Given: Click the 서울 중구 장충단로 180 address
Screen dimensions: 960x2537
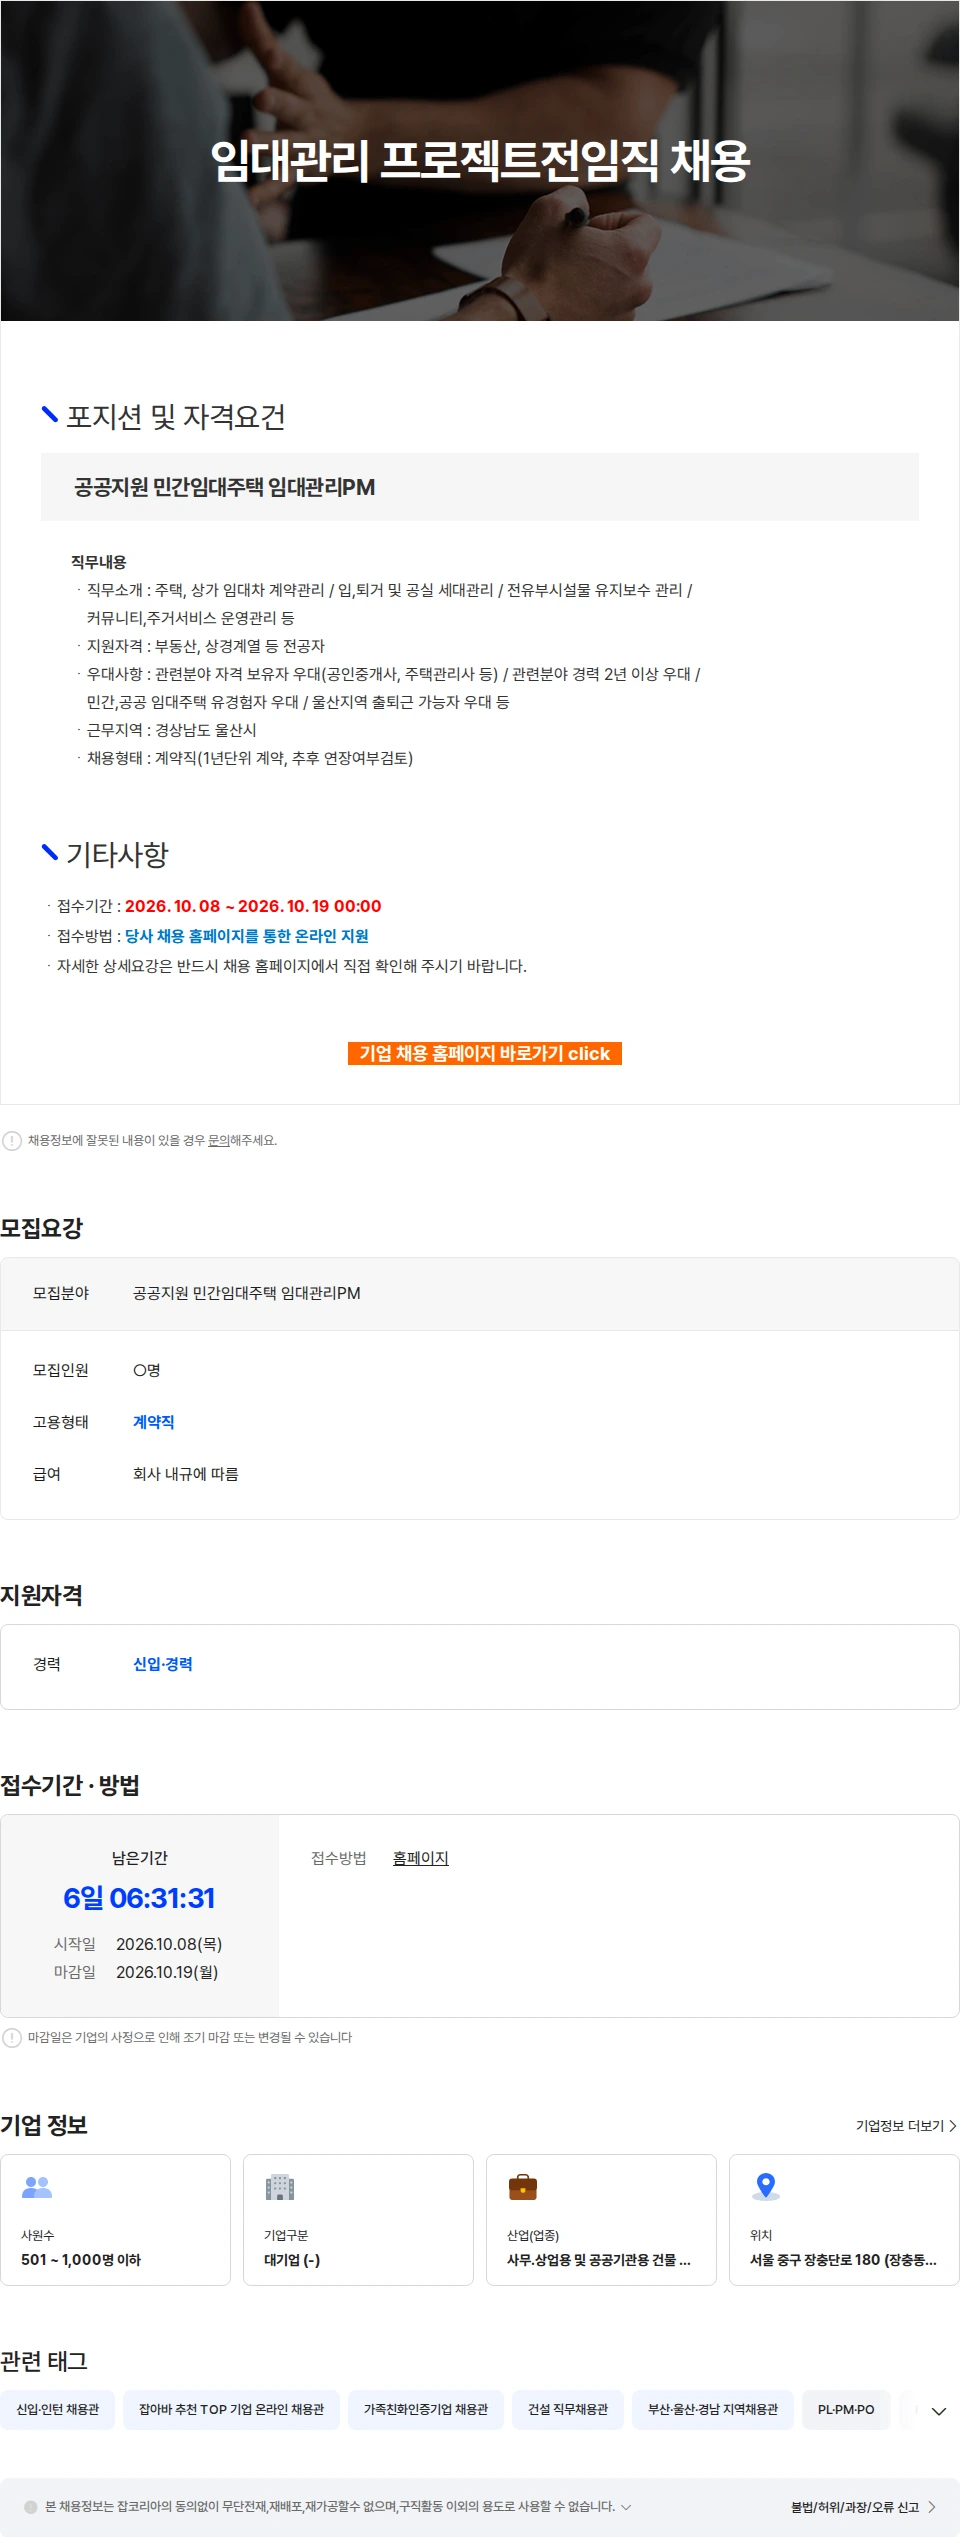Looking at the screenshot, I should (843, 2260).
